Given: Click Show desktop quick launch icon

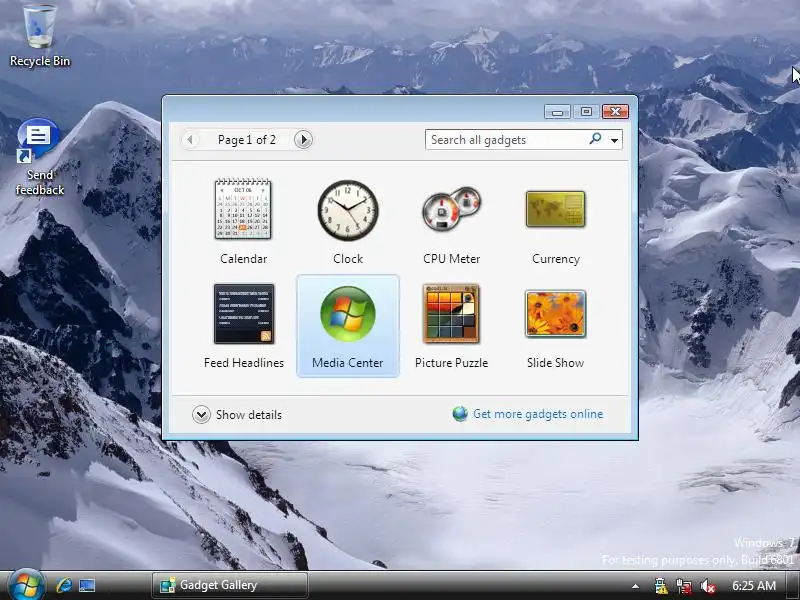Looking at the screenshot, I should [x=87, y=585].
